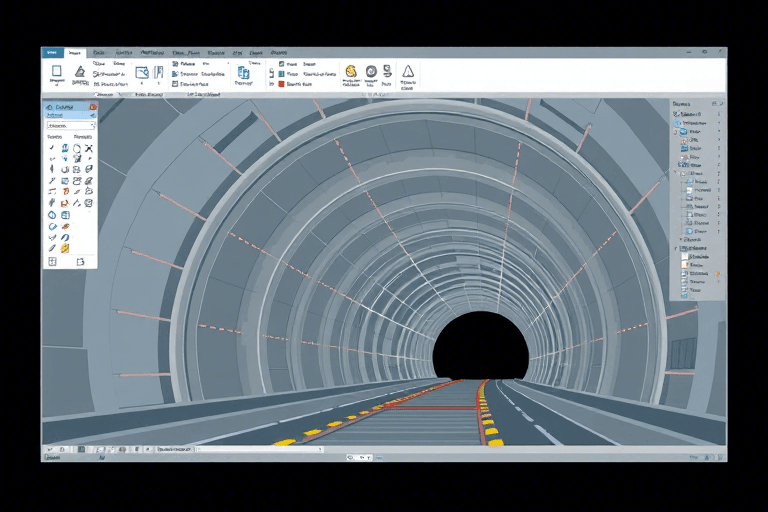The height and width of the screenshot is (512, 768).
Task: Toggle the first checkbox in the right tree
Action: click(x=677, y=116)
